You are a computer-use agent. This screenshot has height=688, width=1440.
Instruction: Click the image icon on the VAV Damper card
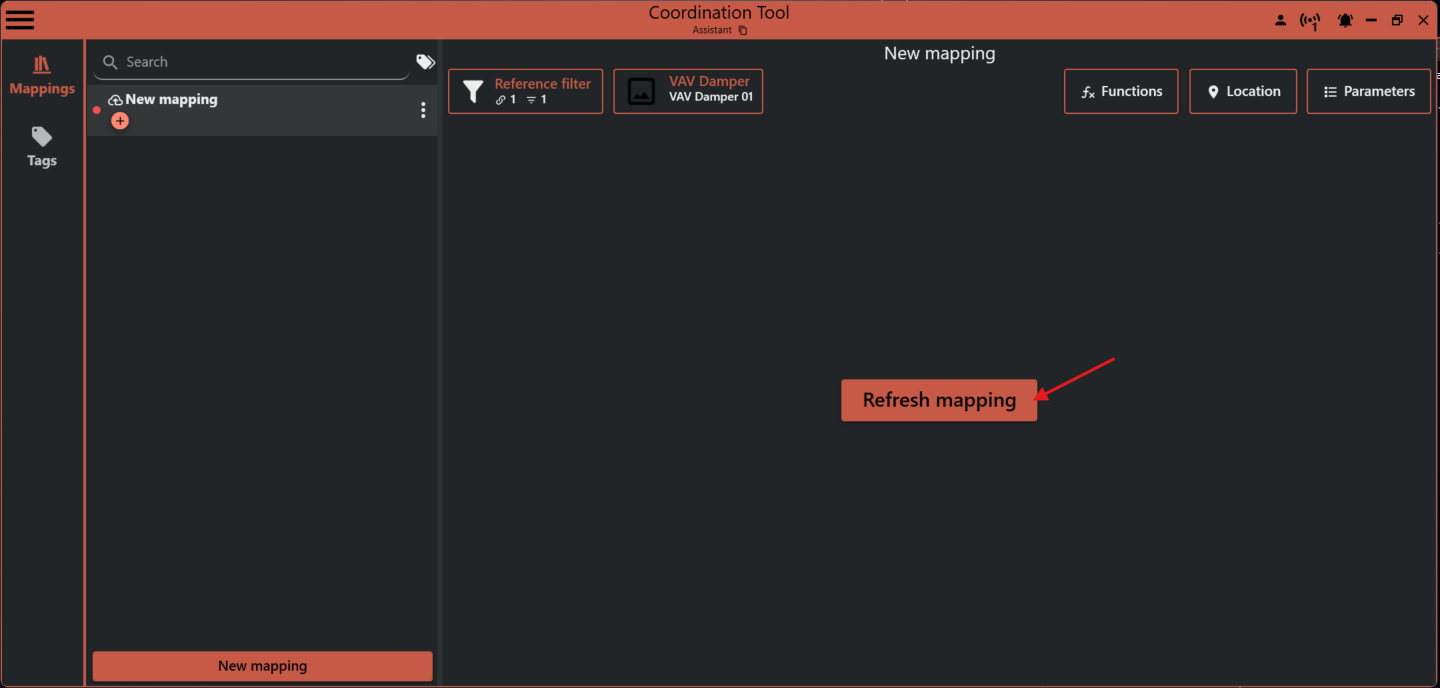pyautogui.click(x=640, y=91)
